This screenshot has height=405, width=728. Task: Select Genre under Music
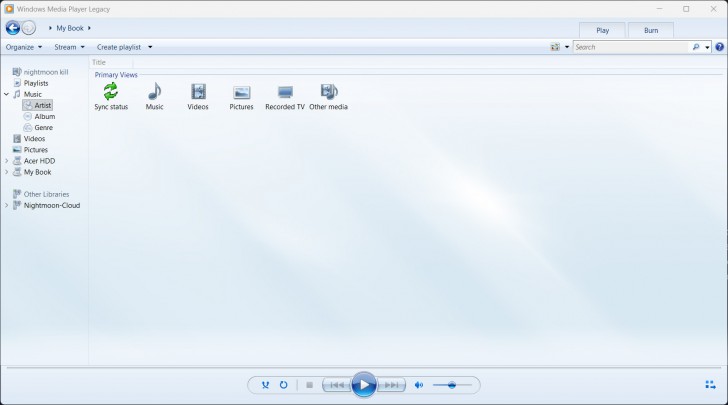(x=38, y=128)
